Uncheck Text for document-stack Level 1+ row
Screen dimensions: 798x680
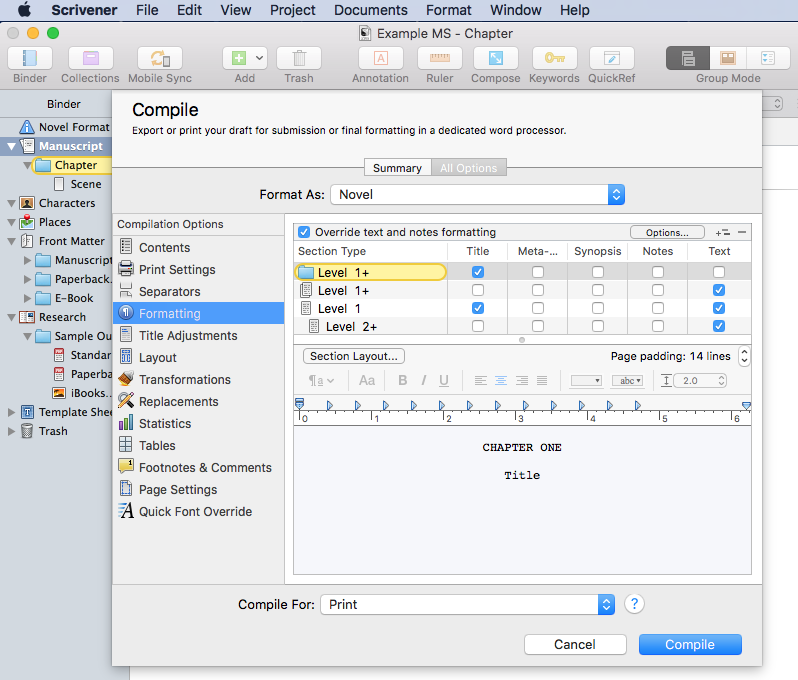click(719, 290)
